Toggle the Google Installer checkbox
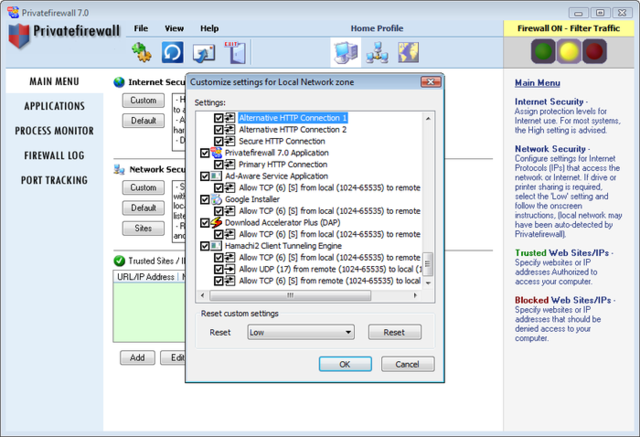 (x=205, y=200)
